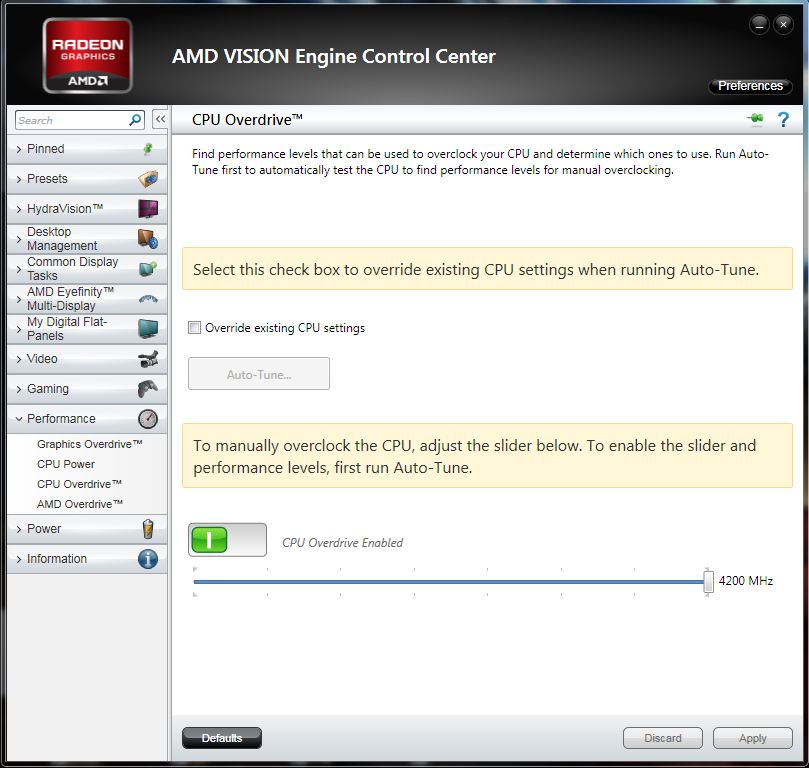The height and width of the screenshot is (768, 809).
Task: Close the Control Center window
Action: tap(783, 24)
